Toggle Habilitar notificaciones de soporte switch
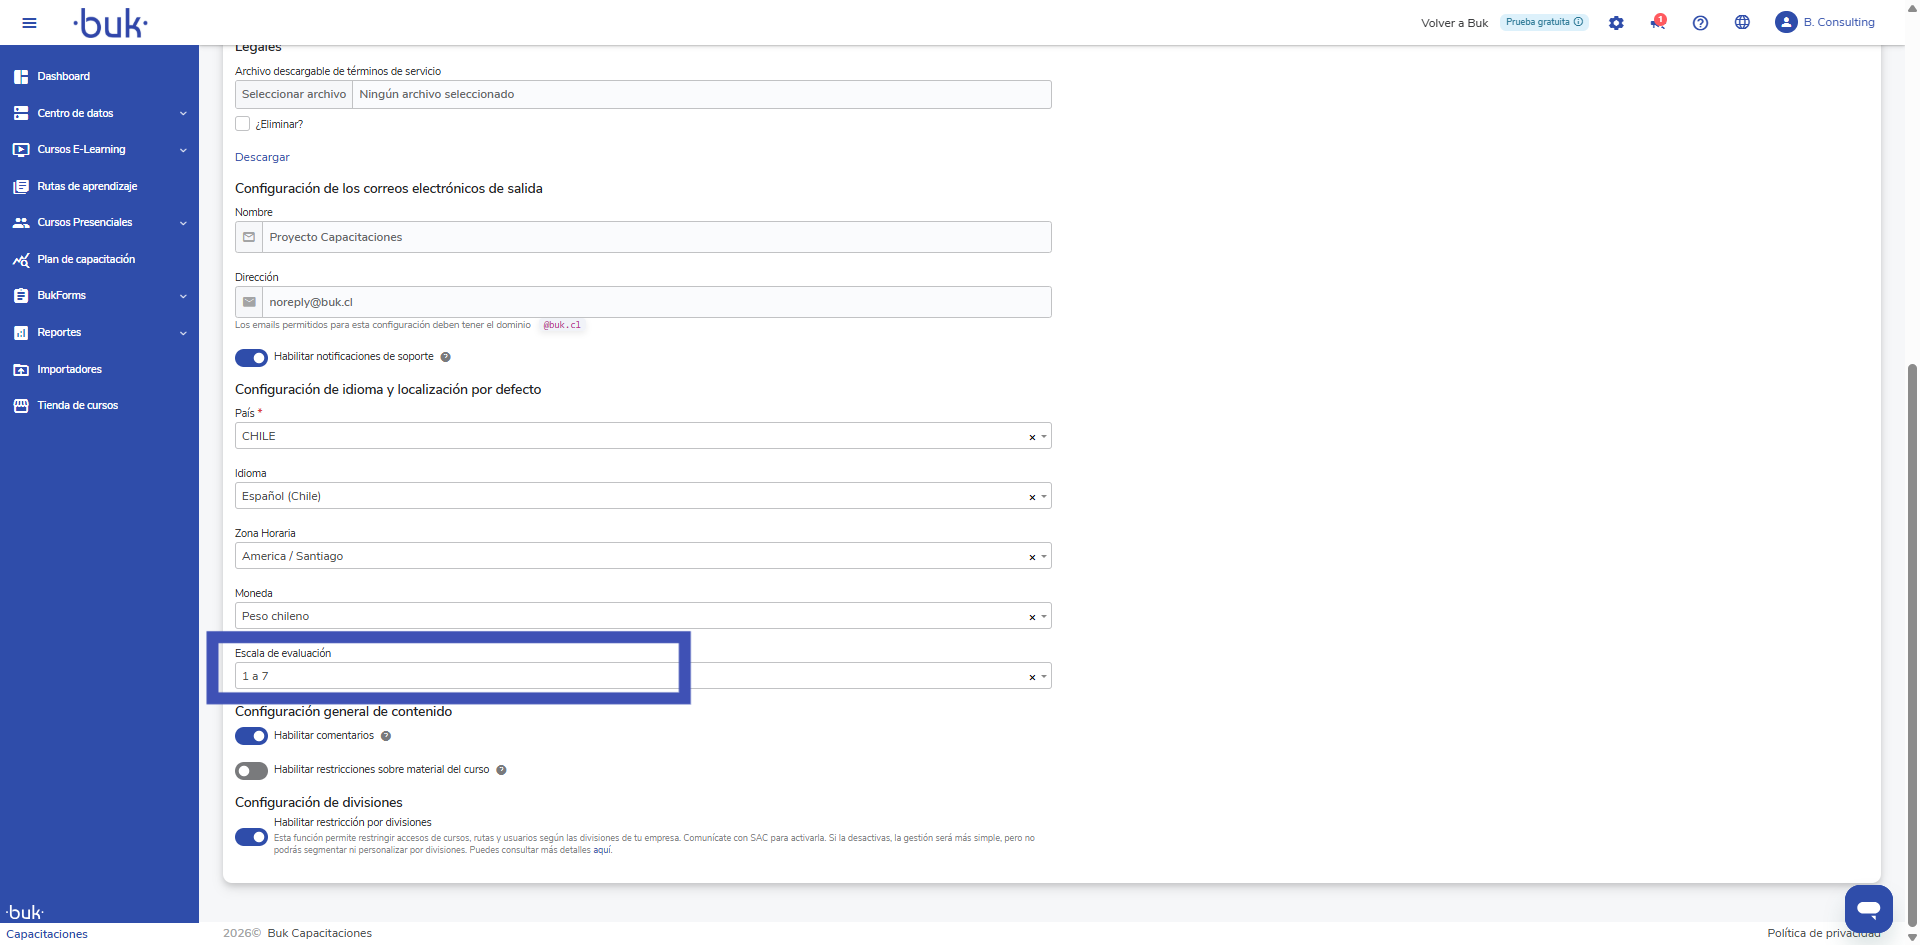The width and height of the screenshot is (1920, 945). point(251,357)
